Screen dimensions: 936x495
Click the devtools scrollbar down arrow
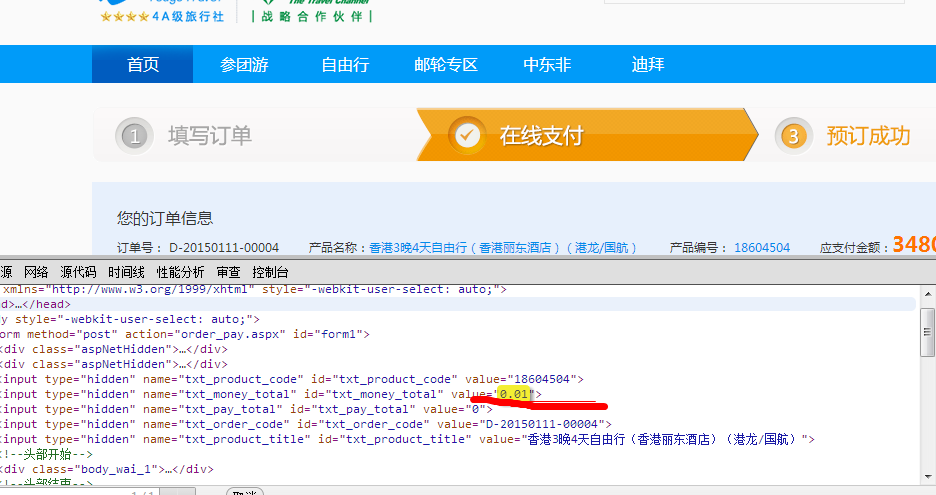point(928,477)
